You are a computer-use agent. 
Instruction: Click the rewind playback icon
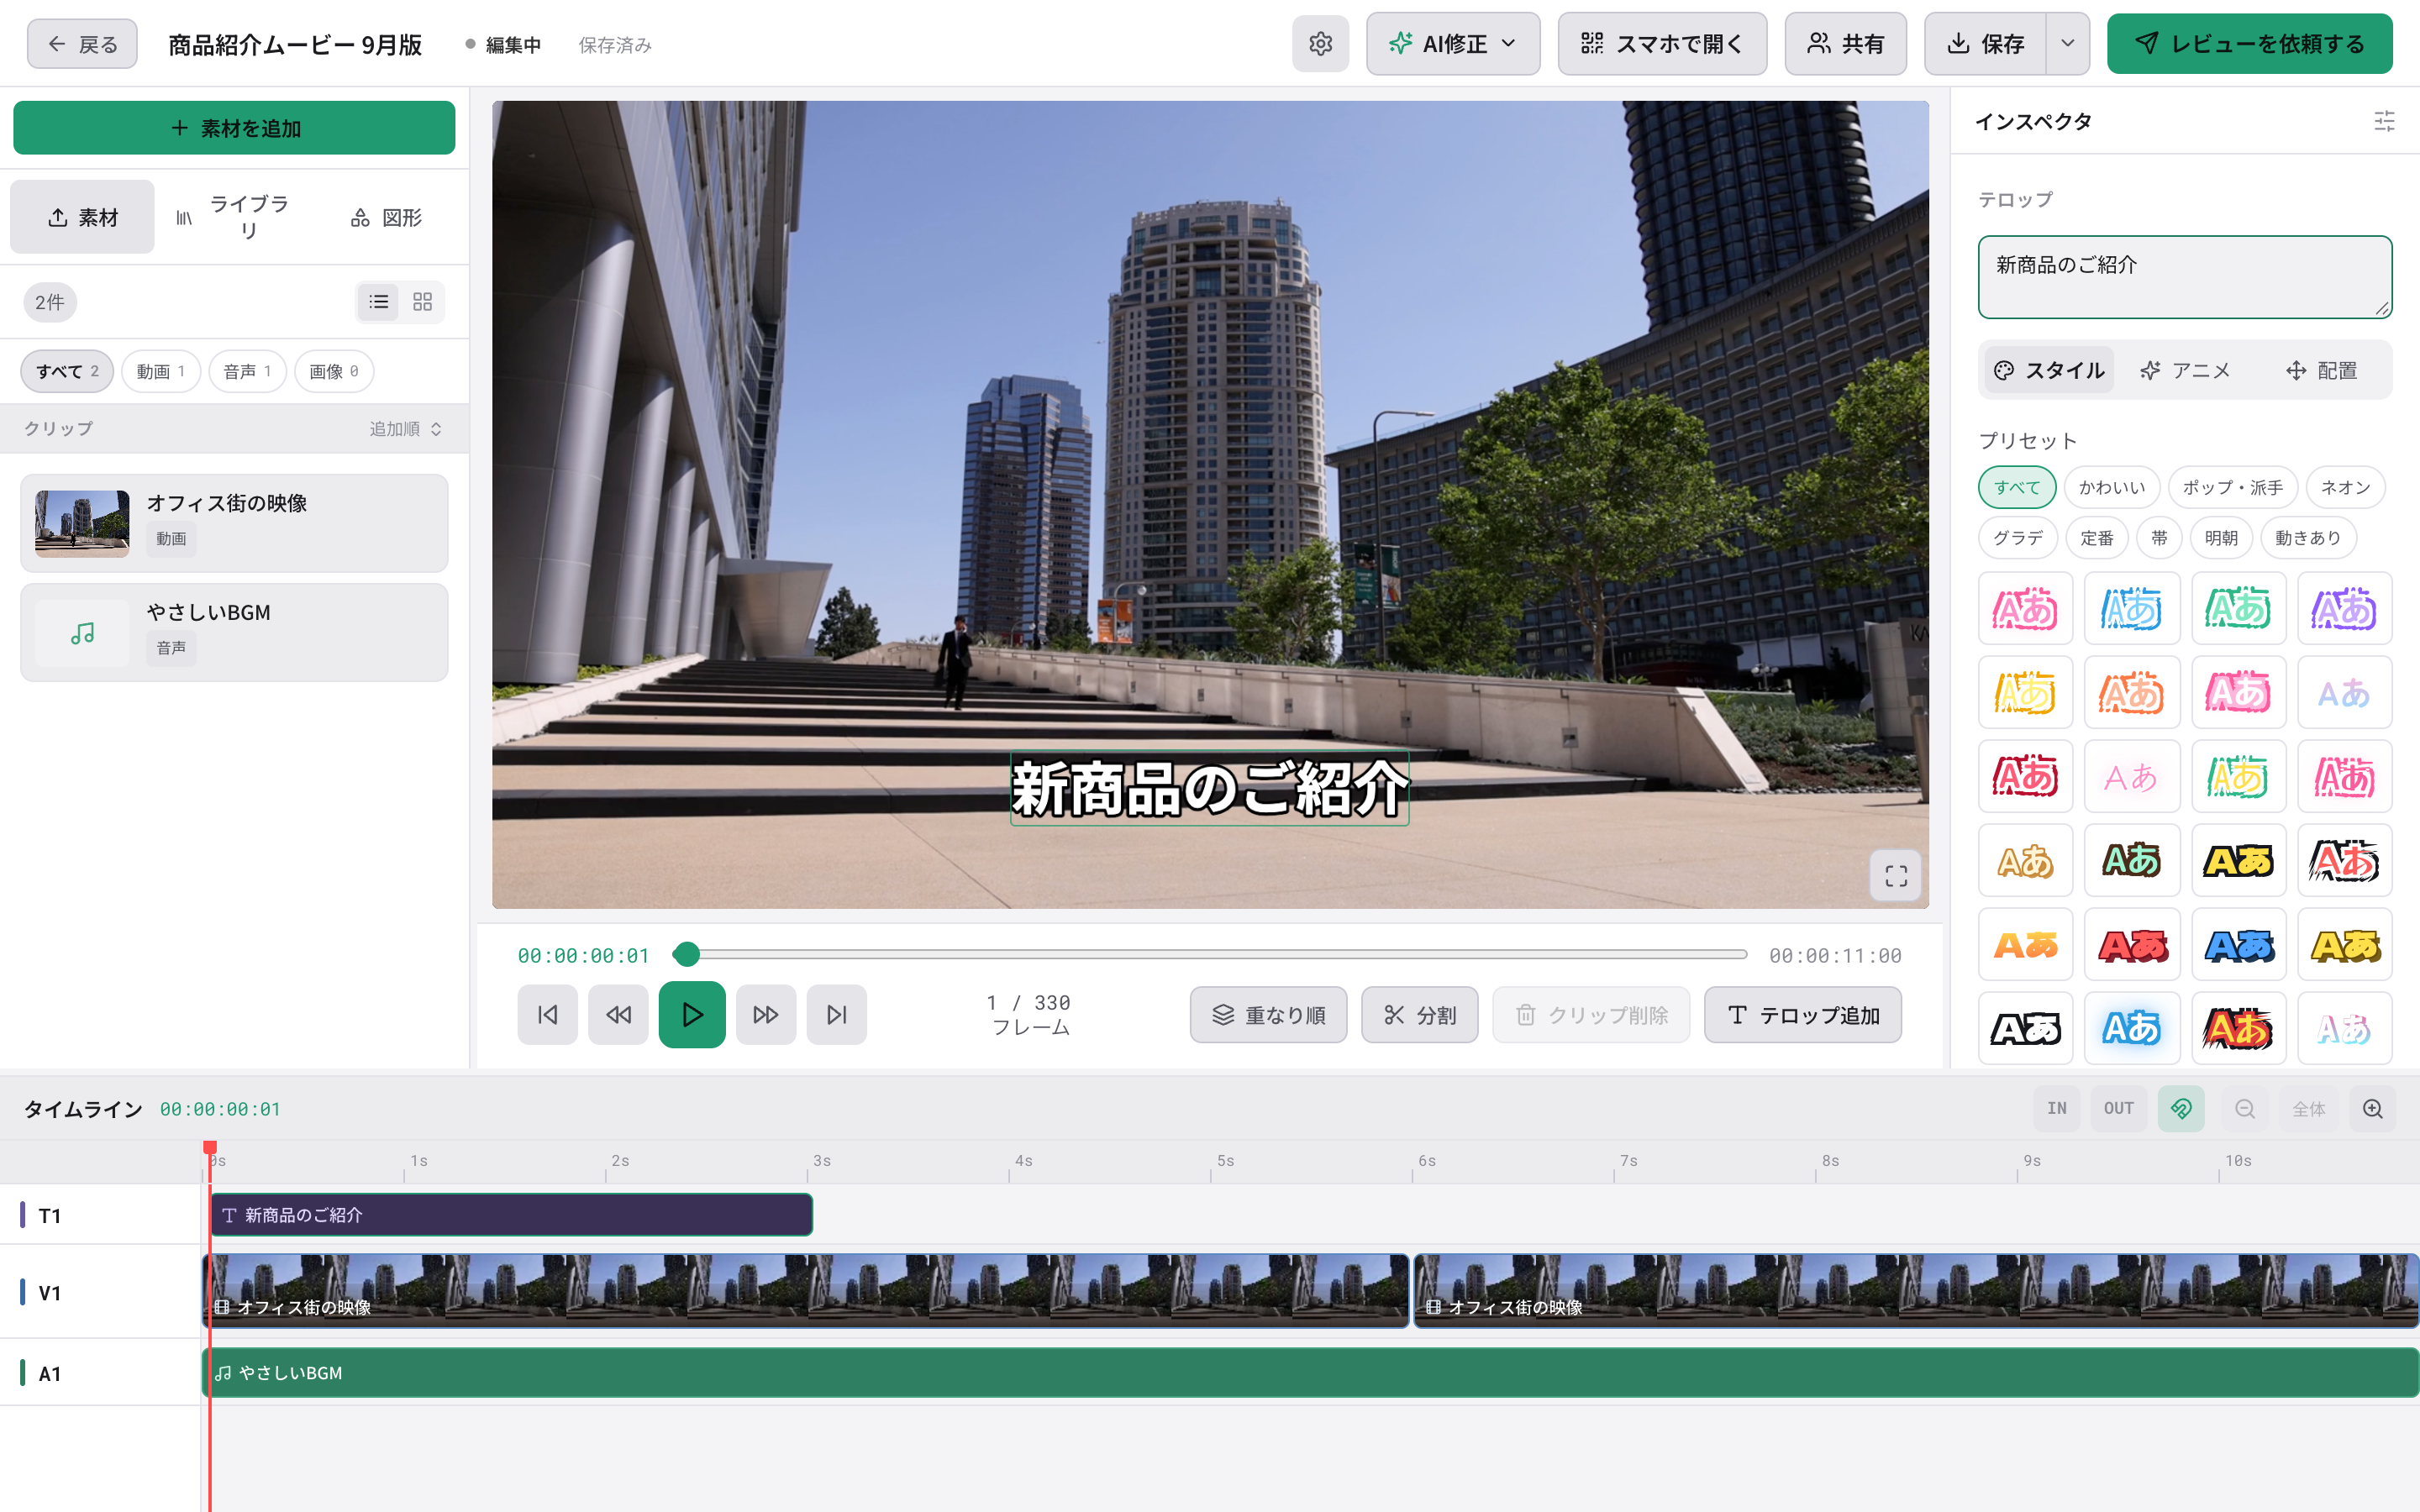tap(618, 1015)
